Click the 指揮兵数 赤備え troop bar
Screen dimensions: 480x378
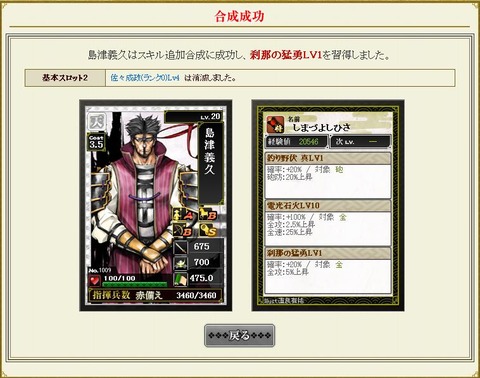tap(155, 295)
